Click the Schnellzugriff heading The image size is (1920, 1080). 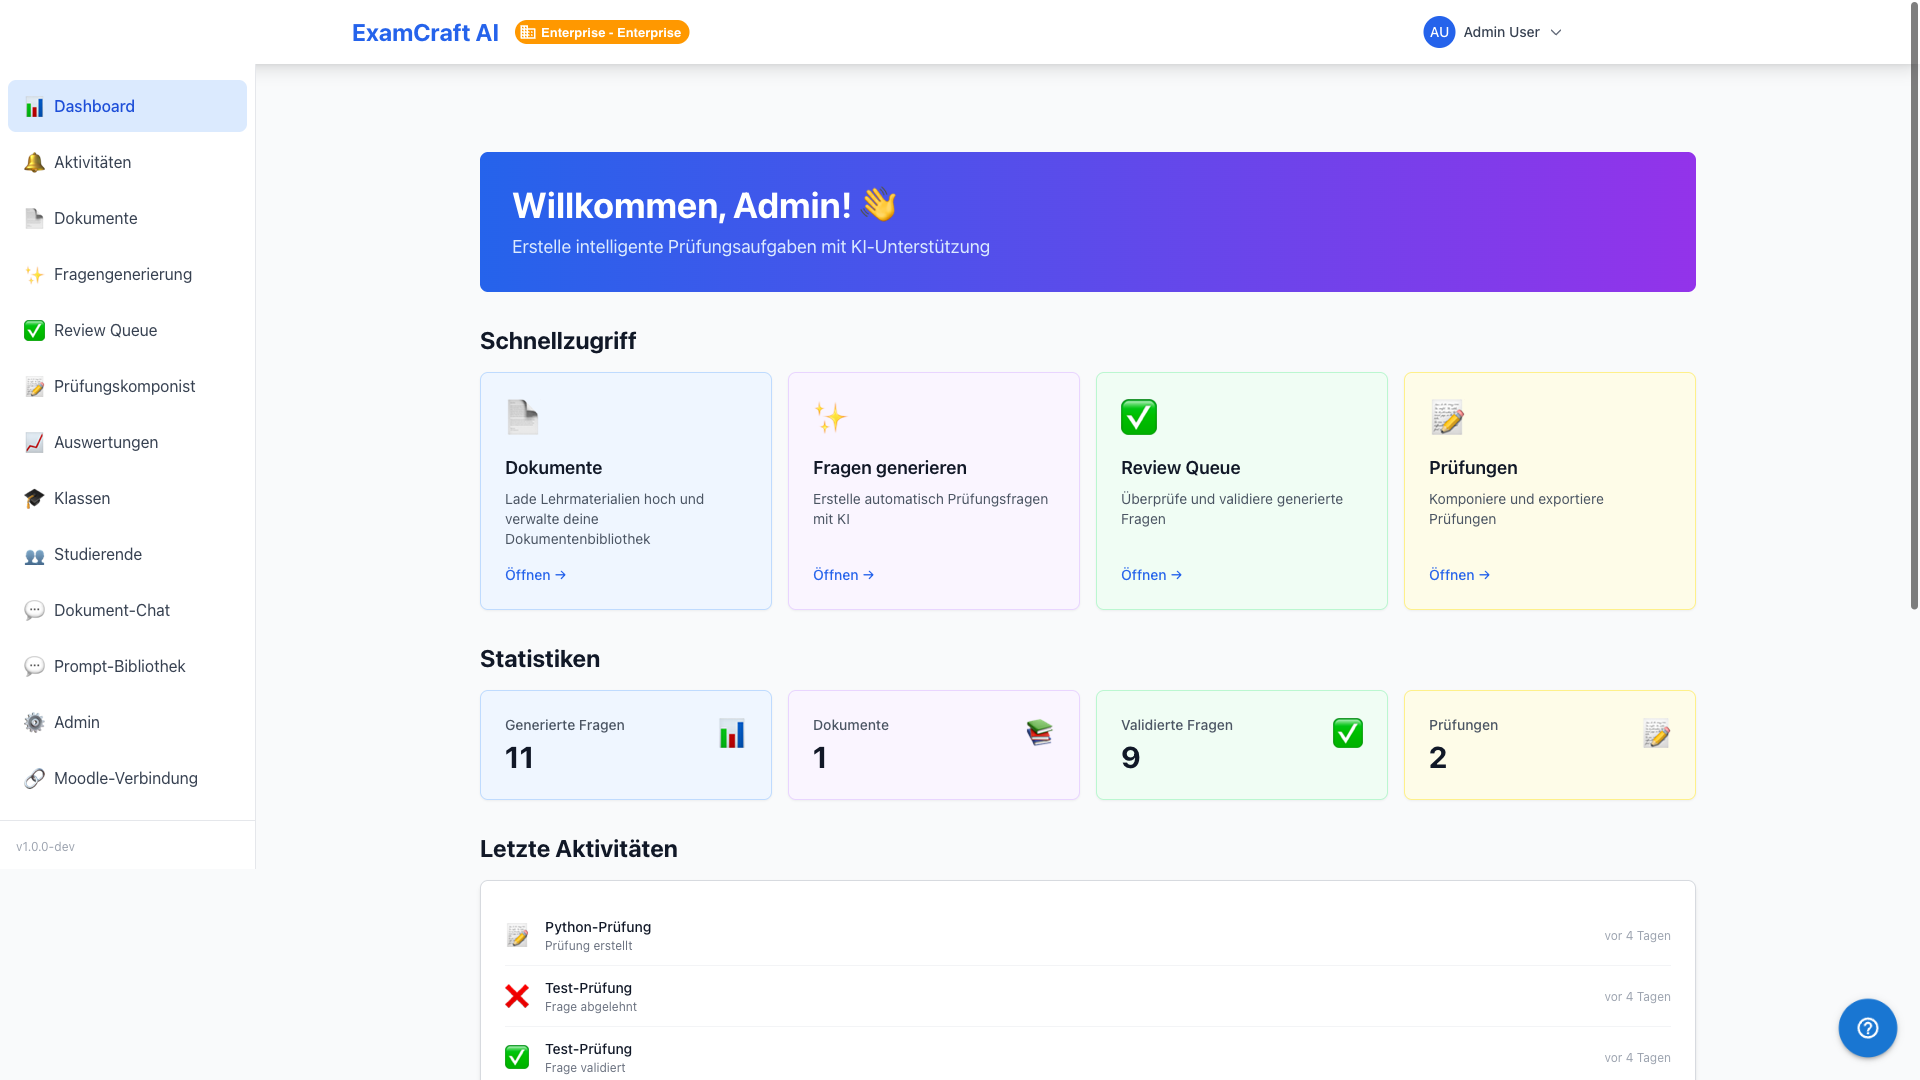(x=558, y=341)
